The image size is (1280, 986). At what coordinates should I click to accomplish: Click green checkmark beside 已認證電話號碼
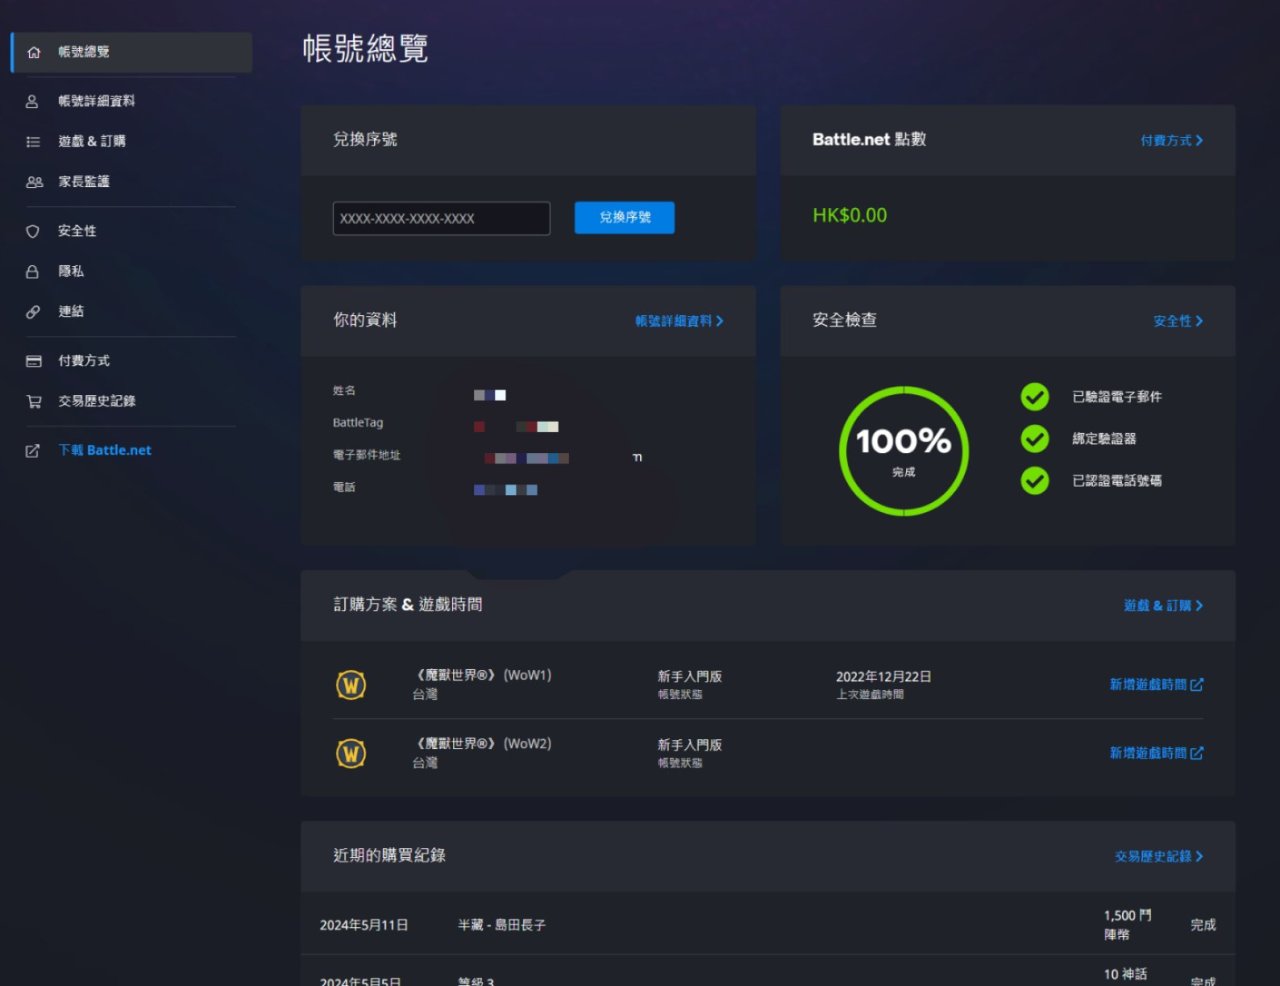(x=1035, y=481)
